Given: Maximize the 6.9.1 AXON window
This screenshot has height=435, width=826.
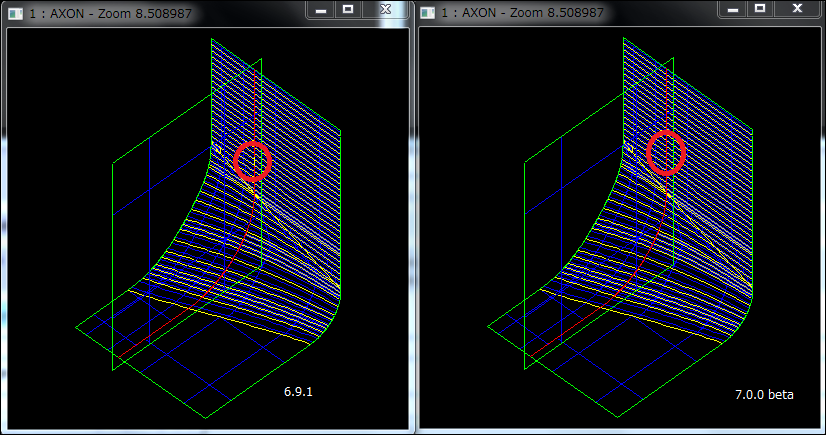Looking at the screenshot, I should coord(348,8).
